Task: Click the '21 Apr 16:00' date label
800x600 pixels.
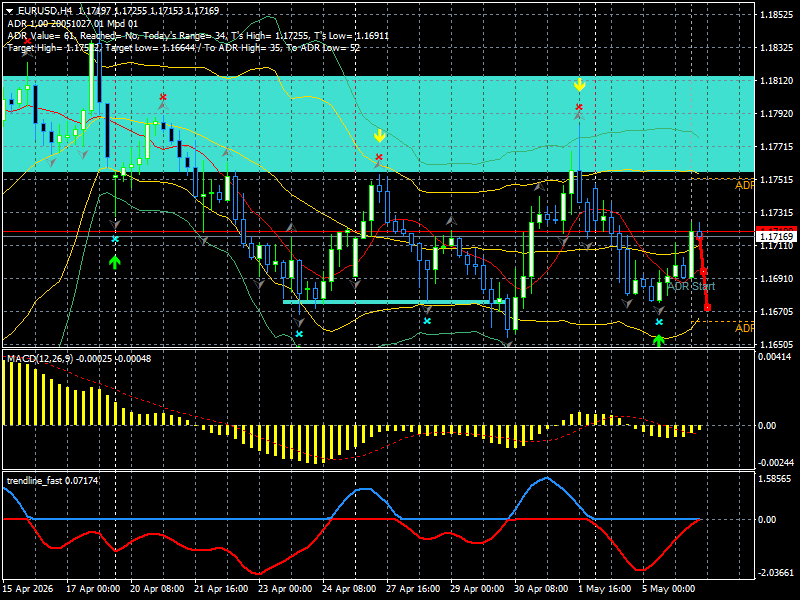Action: point(221,589)
